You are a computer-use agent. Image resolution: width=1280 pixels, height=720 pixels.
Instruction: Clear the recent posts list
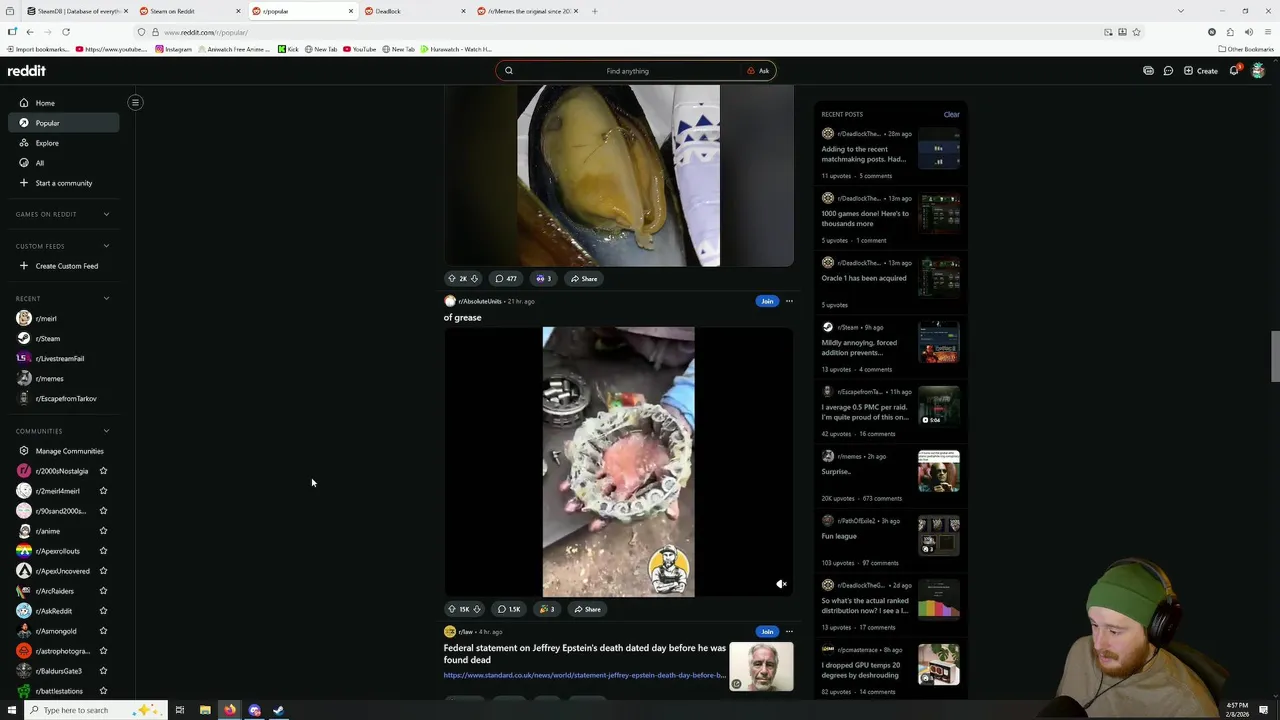(x=951, y=115)
